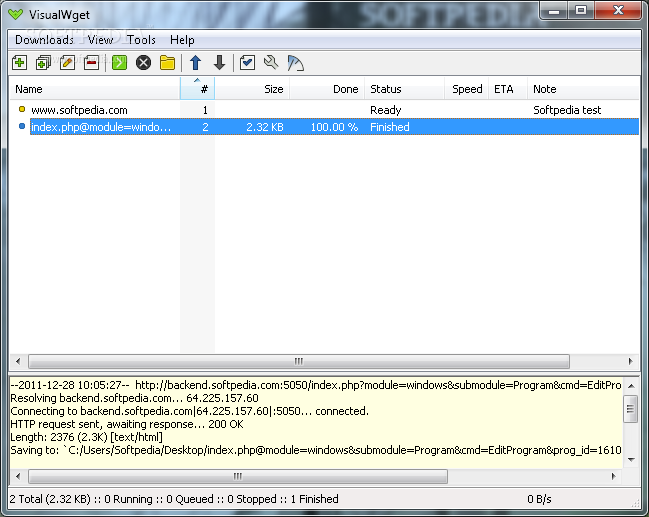Click the VisualWget heart icon in the title bar

[x=16, y=14]
